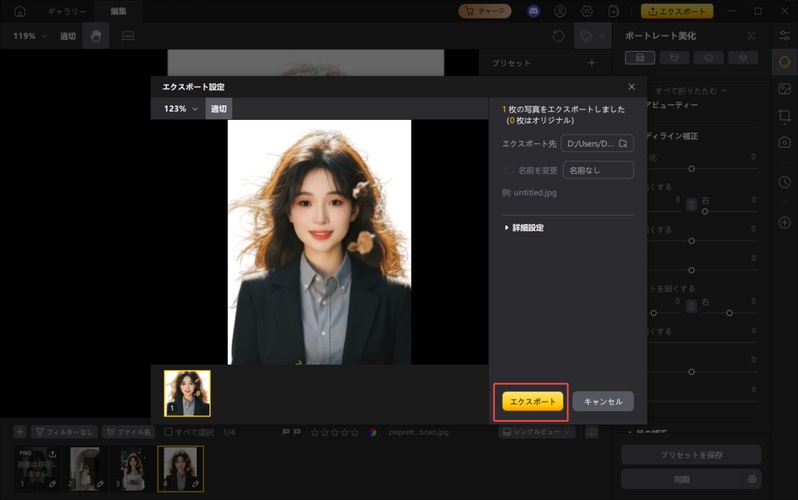The height and width of the screenshot is (500, 798).
Task: Select the second portrait beautify category tab
Action: (x=674, y=58)
